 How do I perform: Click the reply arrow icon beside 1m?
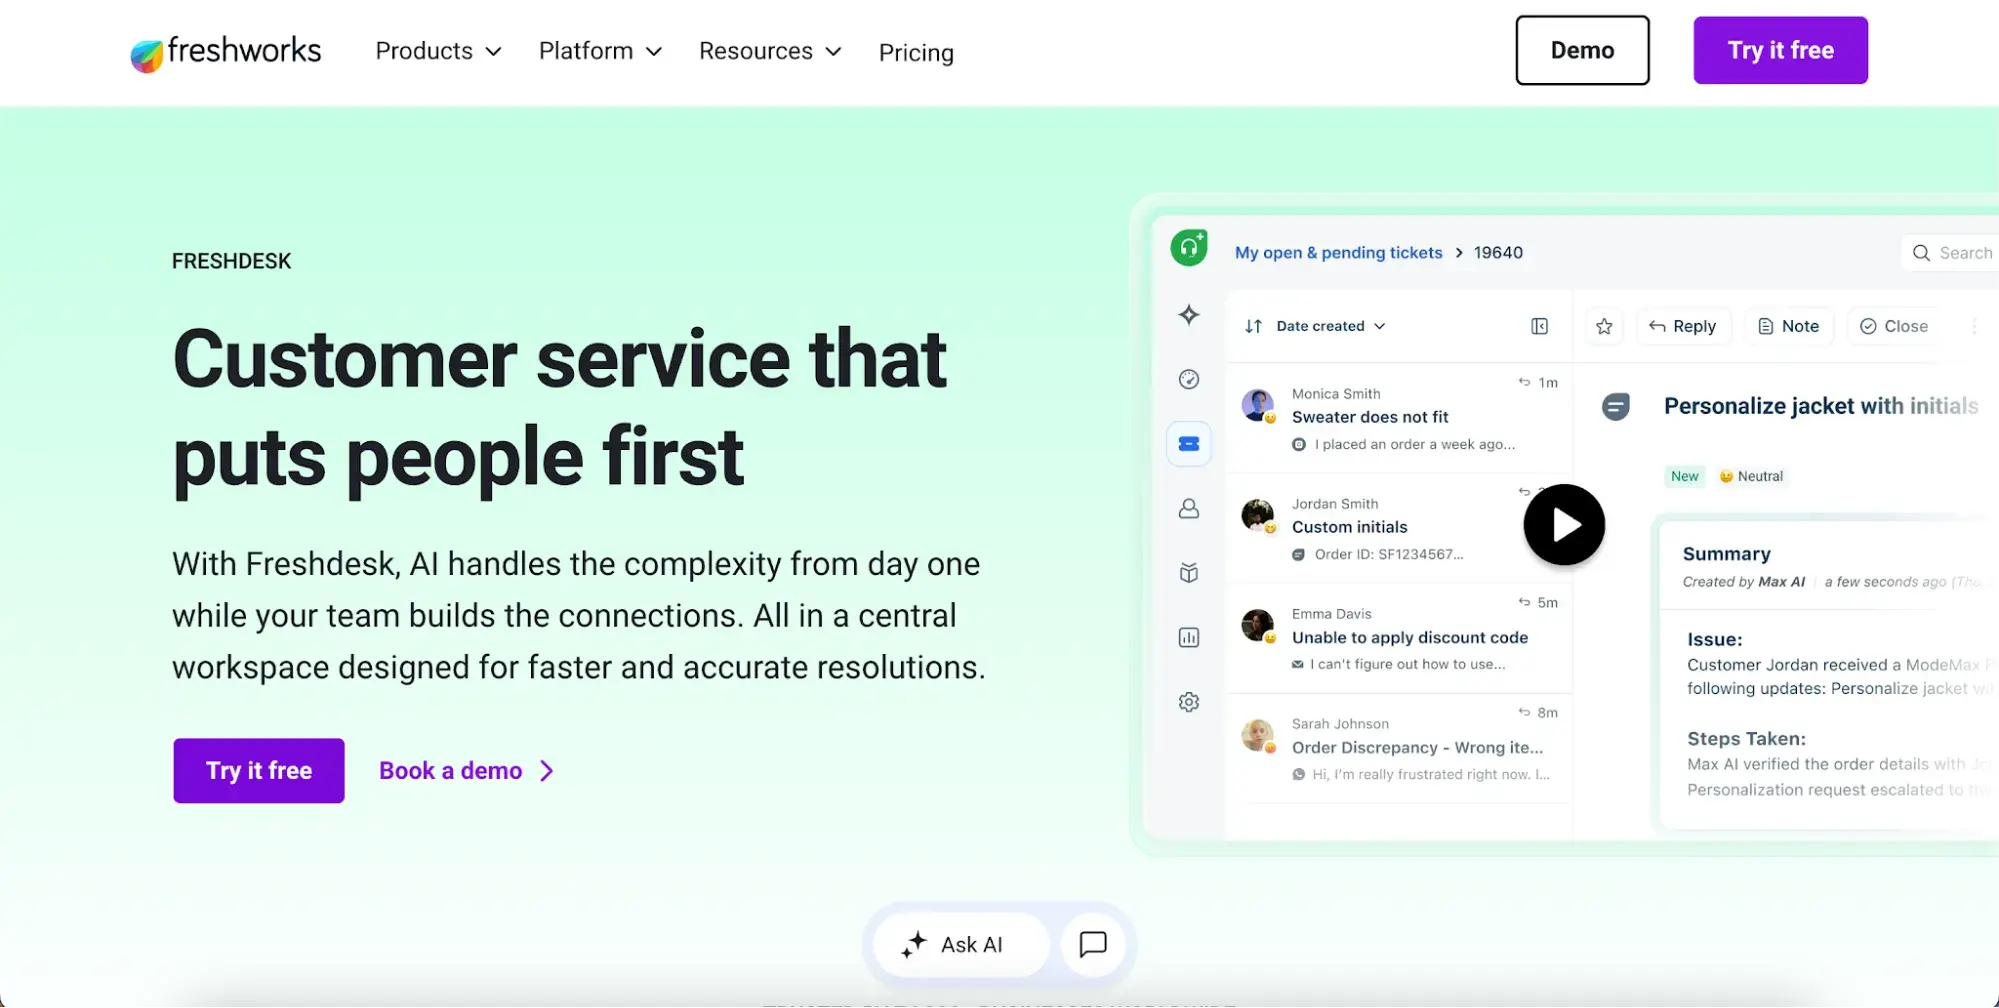[x=1524, y=382]
